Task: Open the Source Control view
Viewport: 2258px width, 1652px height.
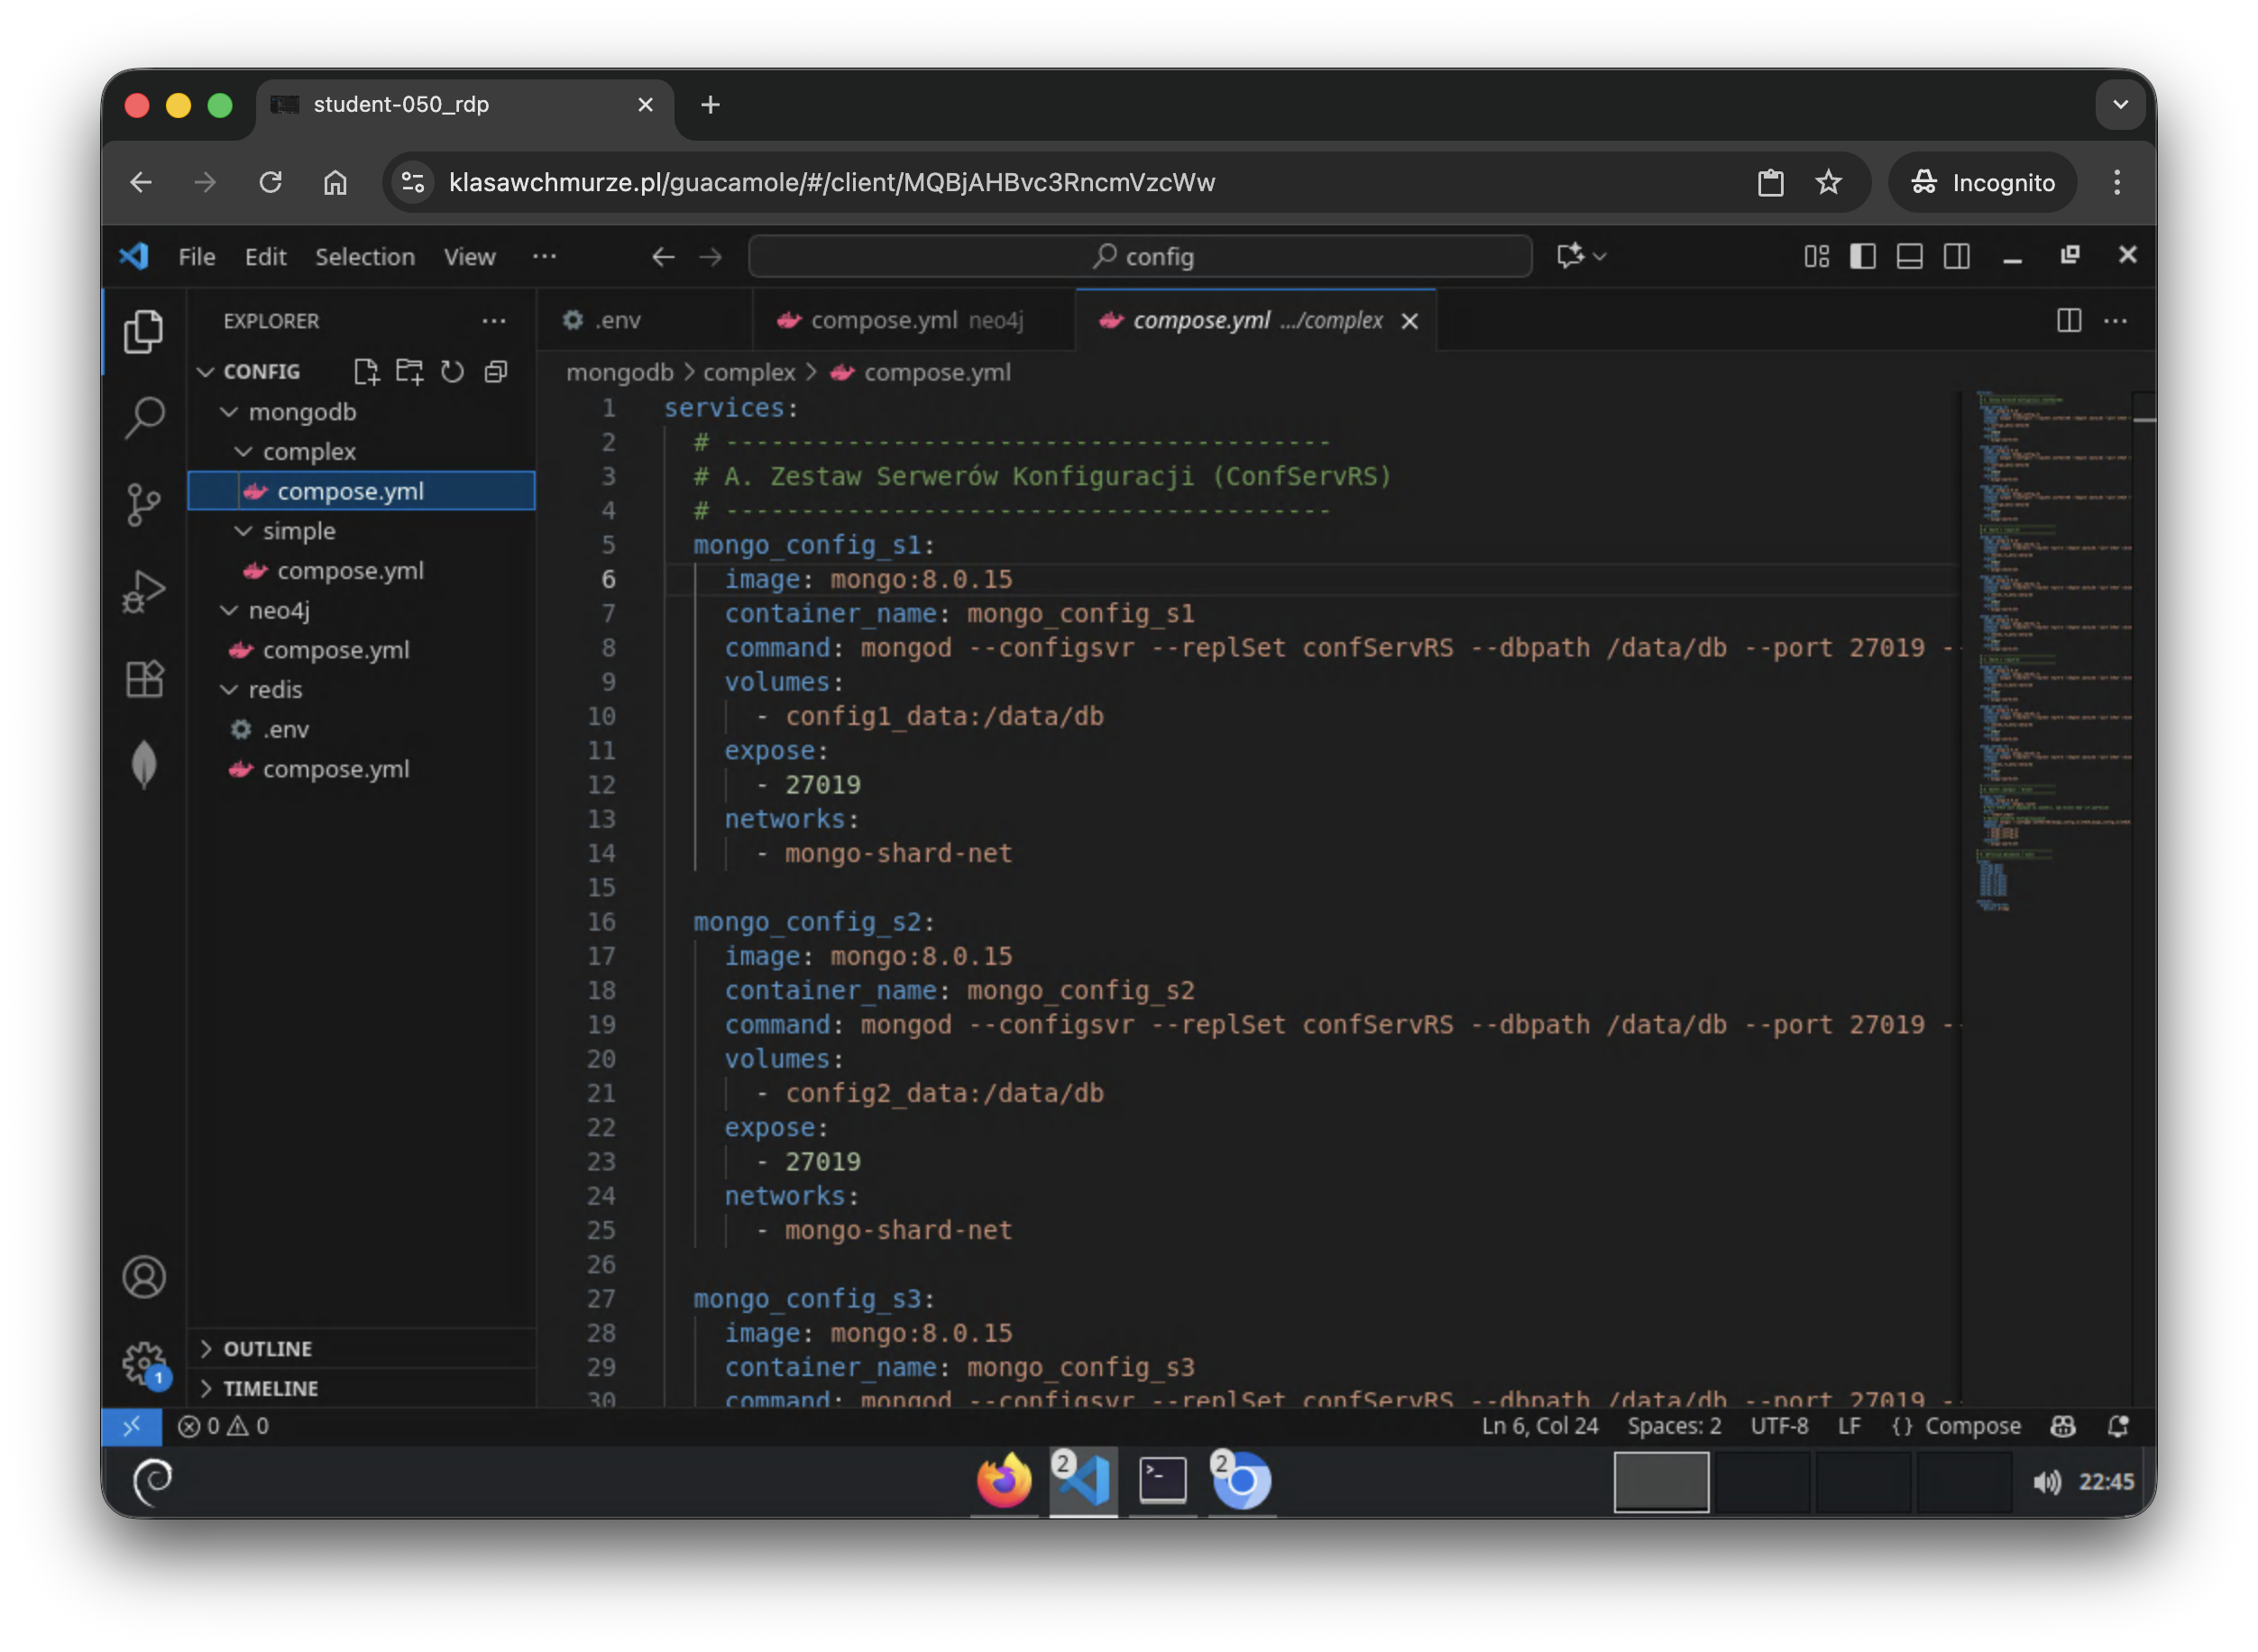Action: 144,503
